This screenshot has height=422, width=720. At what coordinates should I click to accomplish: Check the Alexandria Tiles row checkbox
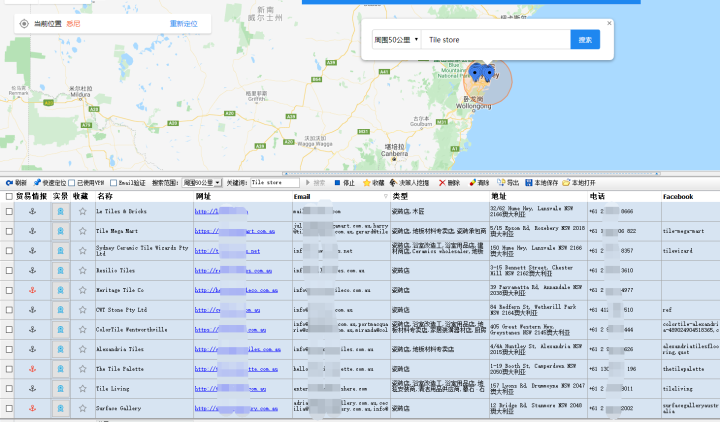point(9,349)
